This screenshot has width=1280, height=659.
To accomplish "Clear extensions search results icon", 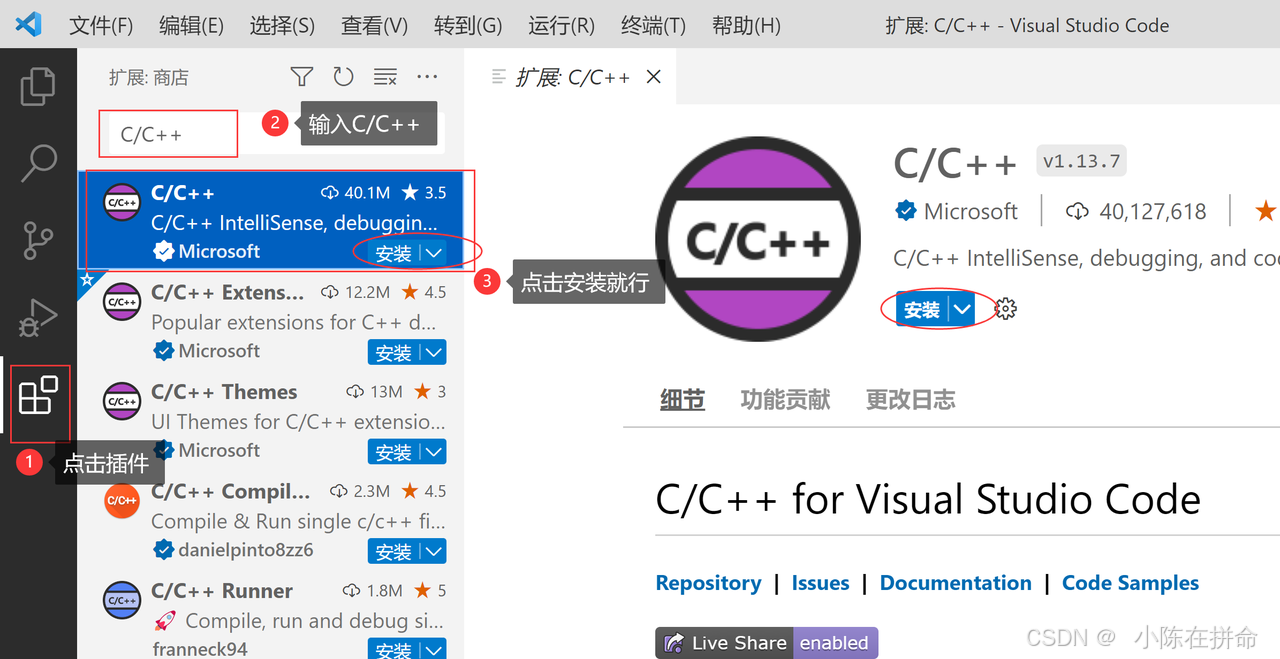I will tap(385, 77).
